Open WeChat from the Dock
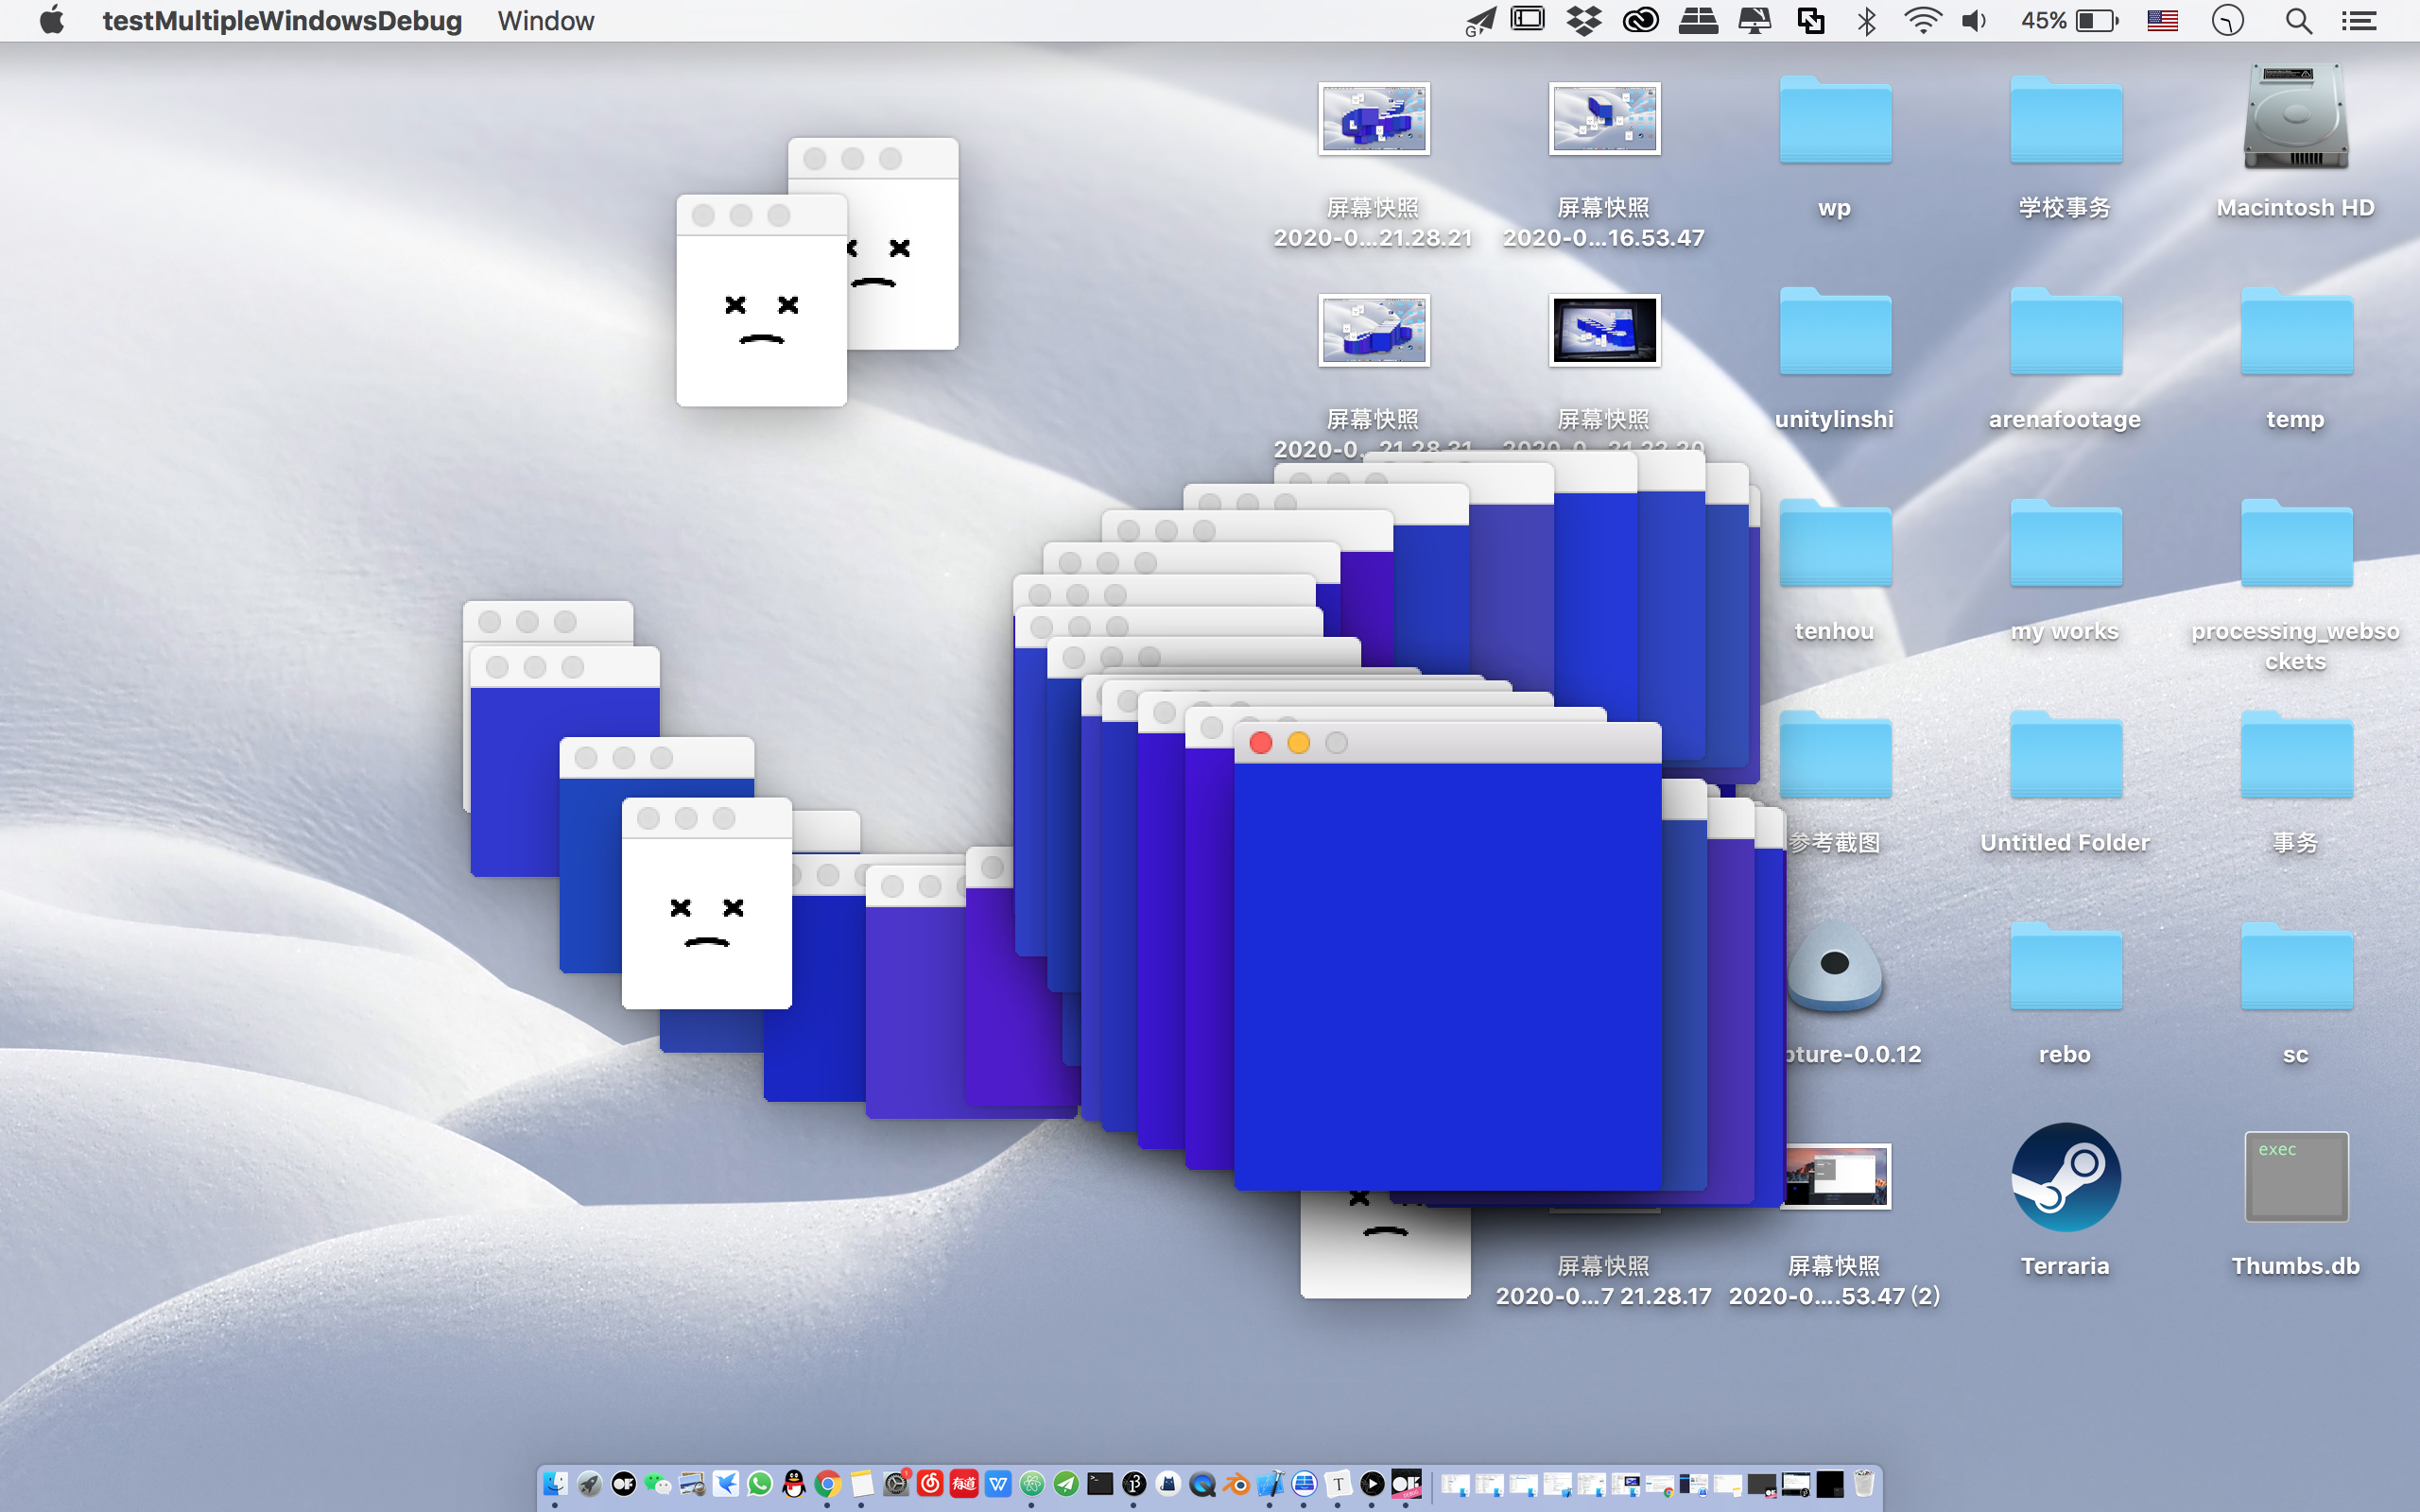 pyautogui.click(x=658, y=1484)
